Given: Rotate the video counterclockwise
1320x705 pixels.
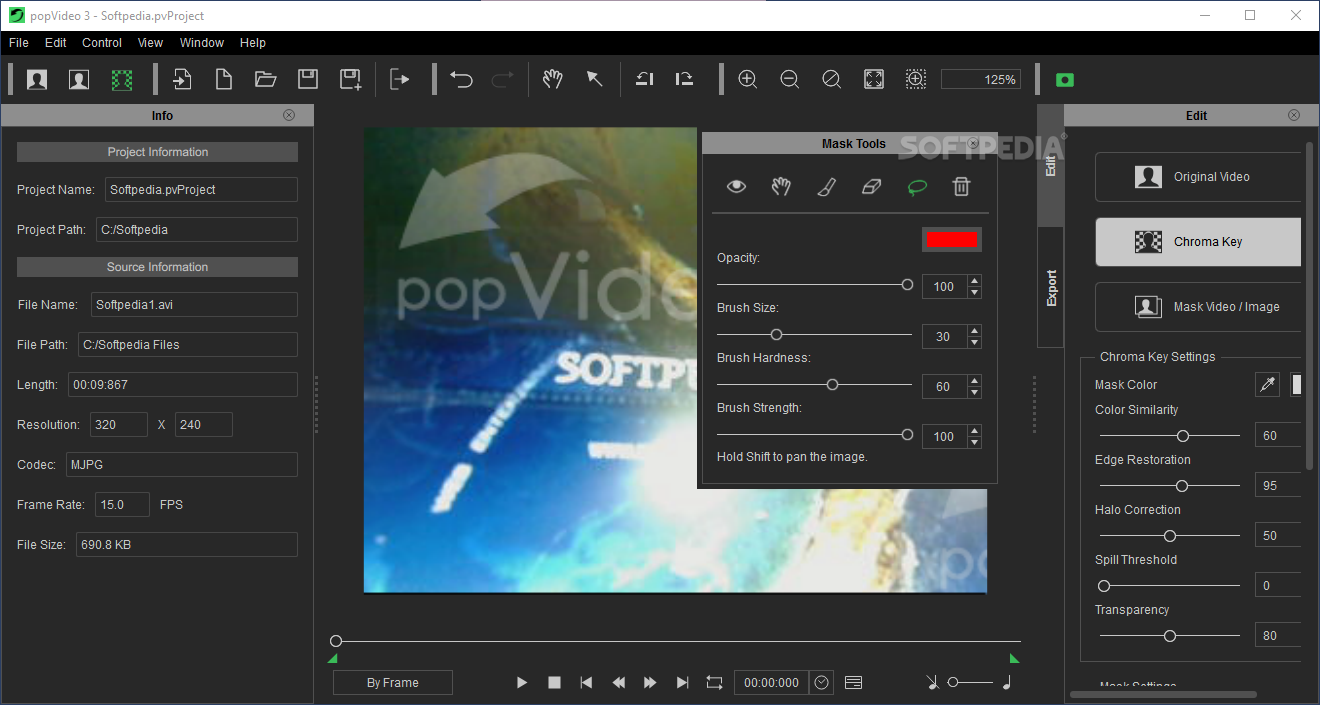Looking at the screenshot, I should pyautogui.click(x=645, y=79).
